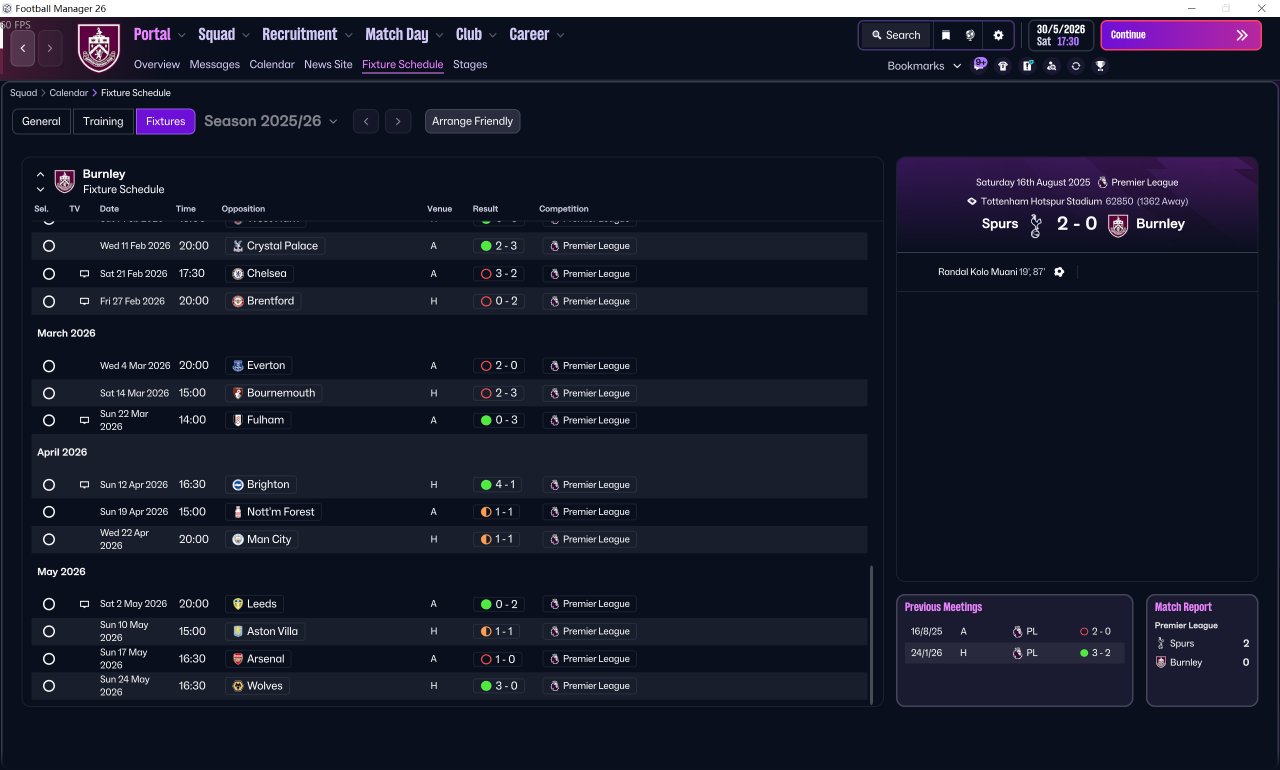Open the Recruitment menu
The height and width of the screenshot is (770, 1280).
coord(307,34)
